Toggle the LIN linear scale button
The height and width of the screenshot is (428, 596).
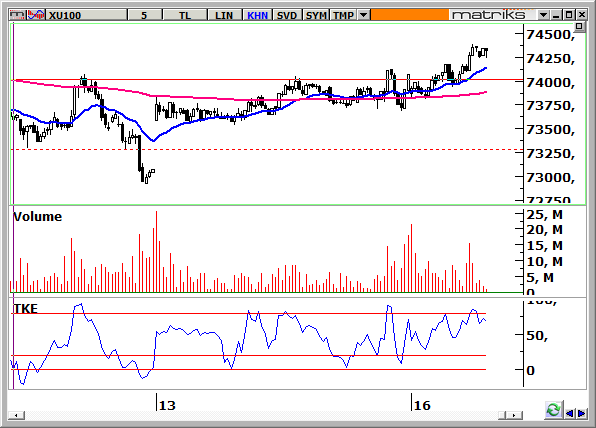[x=224, y=15]
